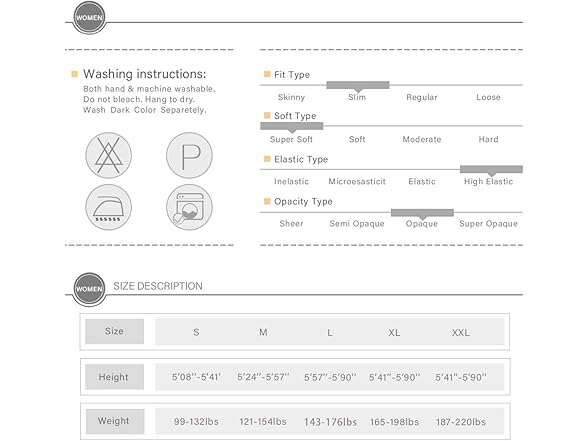
Task: Click the Weight header cell
Action: [115, 422]
